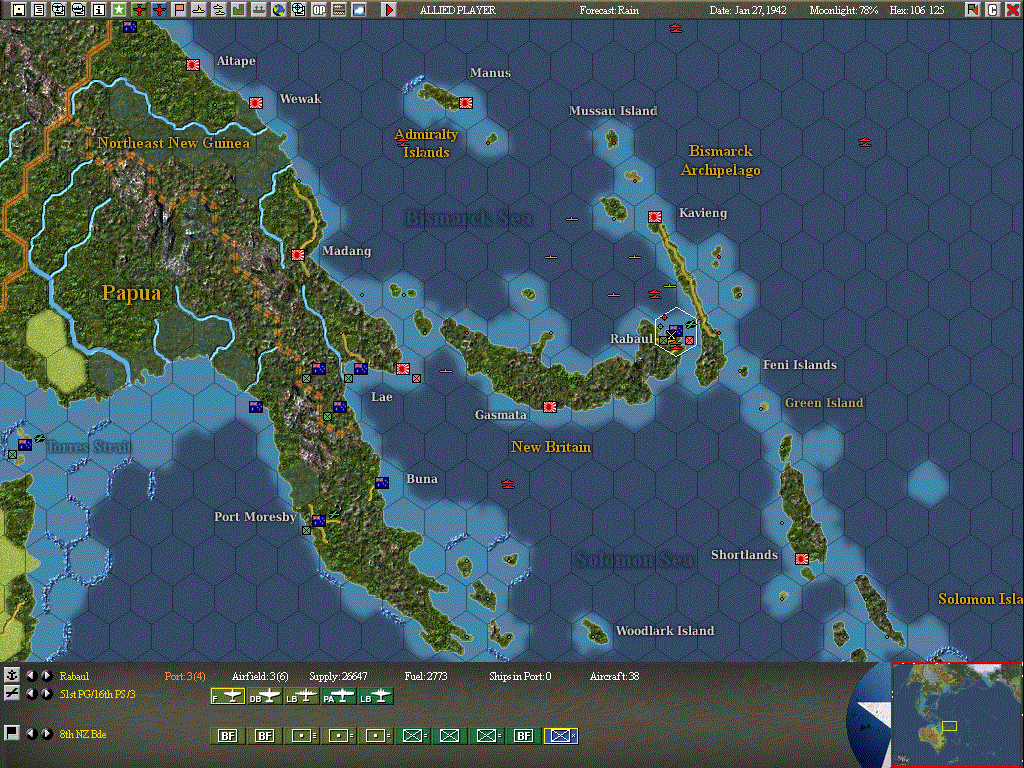Click the Japanese base marker at Wewak
1024x768 pixels.
pos(256,103)
